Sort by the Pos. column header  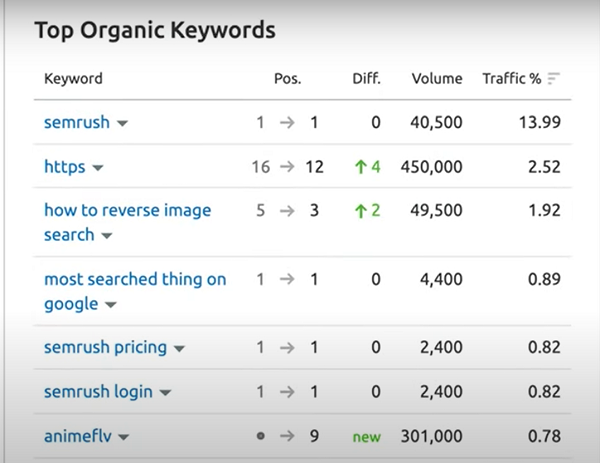[288, 78]
